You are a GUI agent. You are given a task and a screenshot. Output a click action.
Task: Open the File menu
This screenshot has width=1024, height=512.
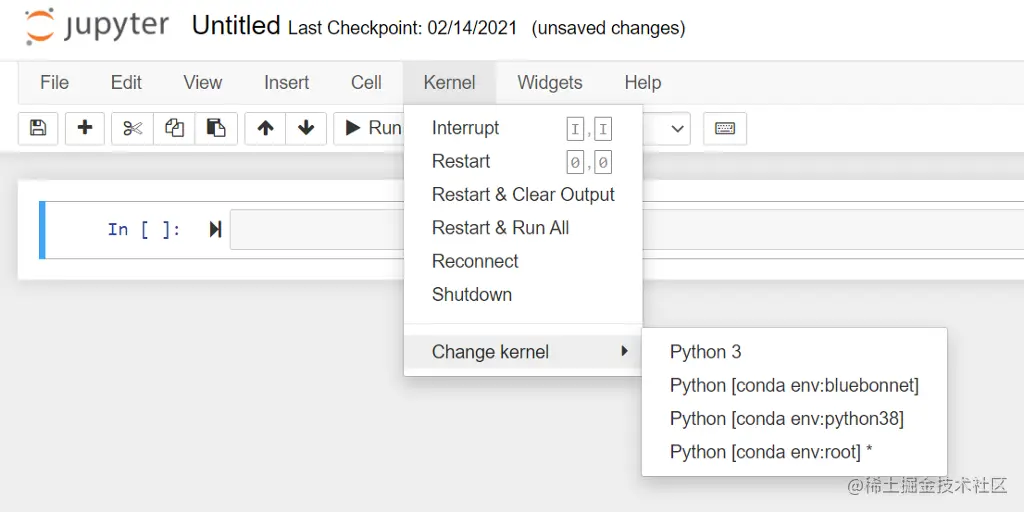click(54, 83)
